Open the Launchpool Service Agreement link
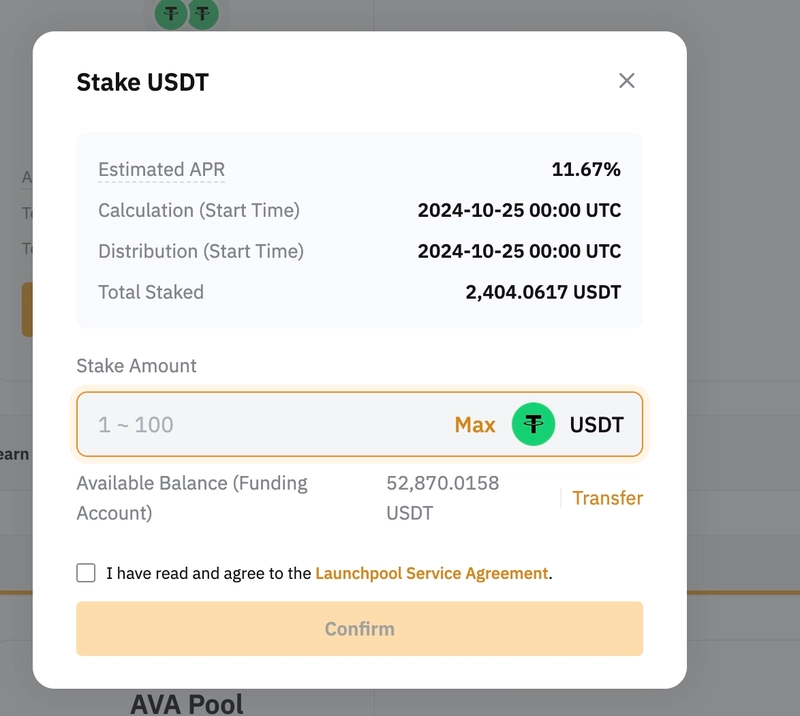 [432, 573]
